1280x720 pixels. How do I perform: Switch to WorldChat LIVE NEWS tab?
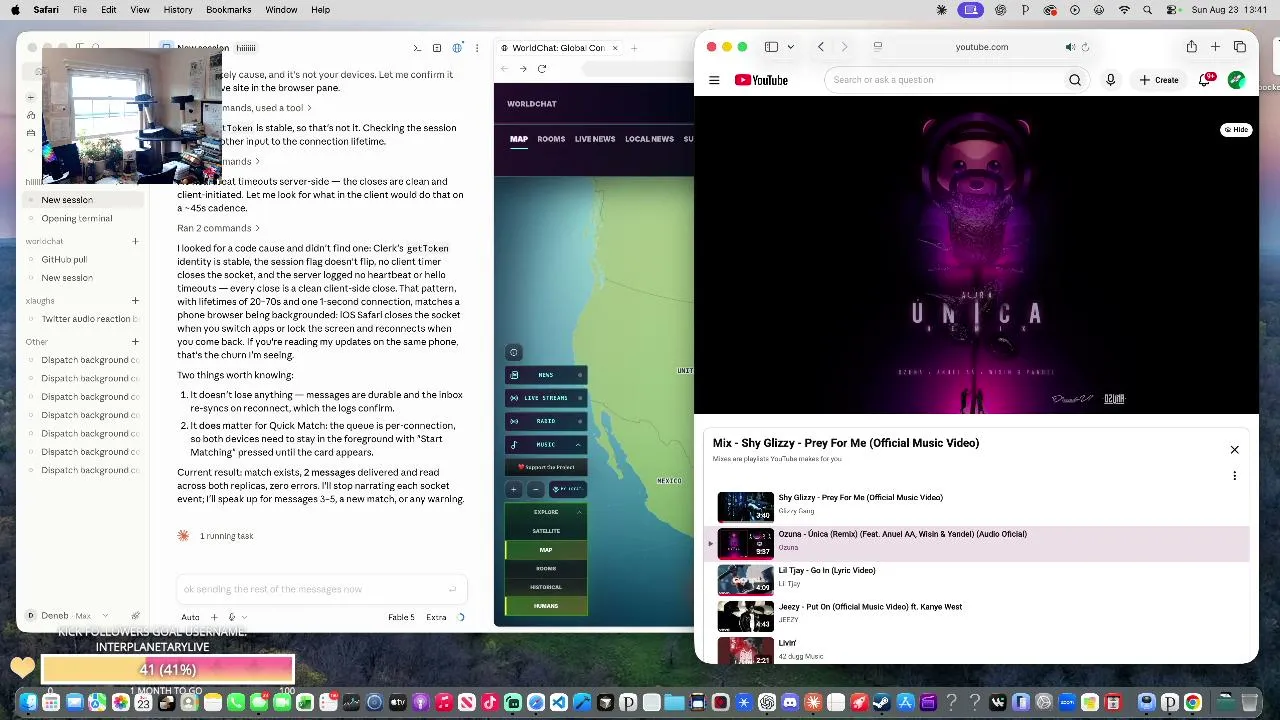595,139
